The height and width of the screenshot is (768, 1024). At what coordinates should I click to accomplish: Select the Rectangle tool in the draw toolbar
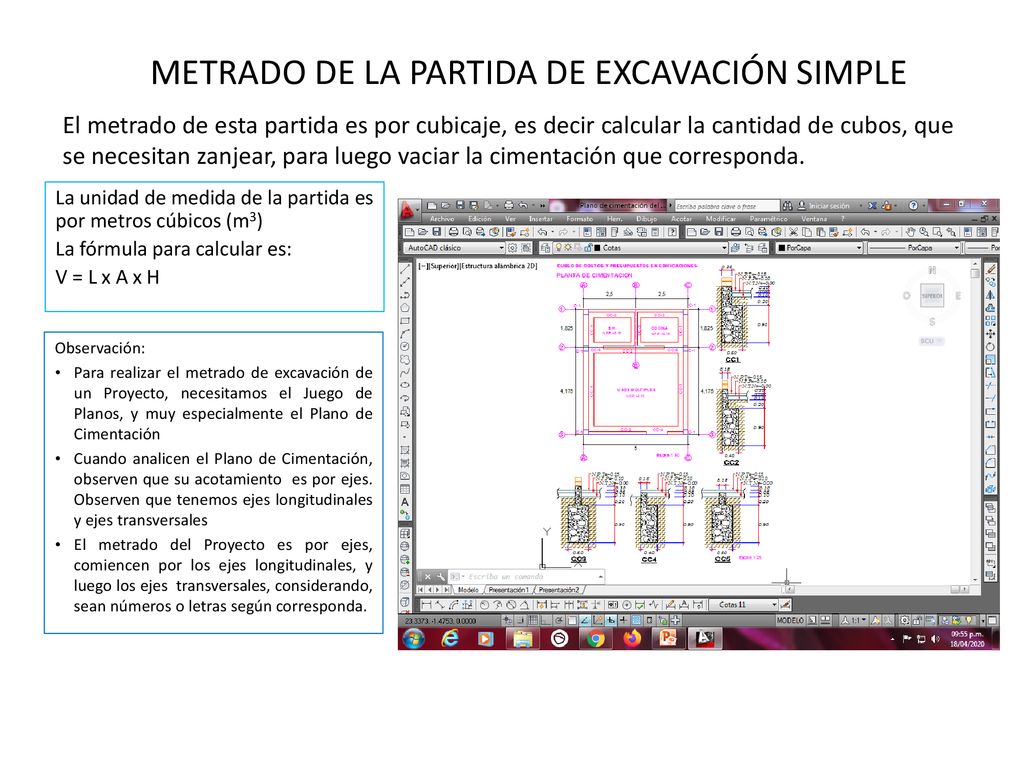(x=405, y=321)
